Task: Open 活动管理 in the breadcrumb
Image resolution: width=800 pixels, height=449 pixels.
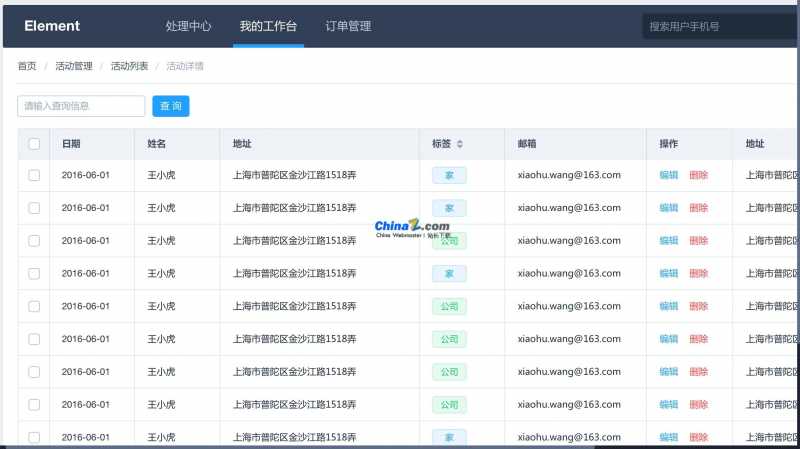Action: (x=74, y=66)
